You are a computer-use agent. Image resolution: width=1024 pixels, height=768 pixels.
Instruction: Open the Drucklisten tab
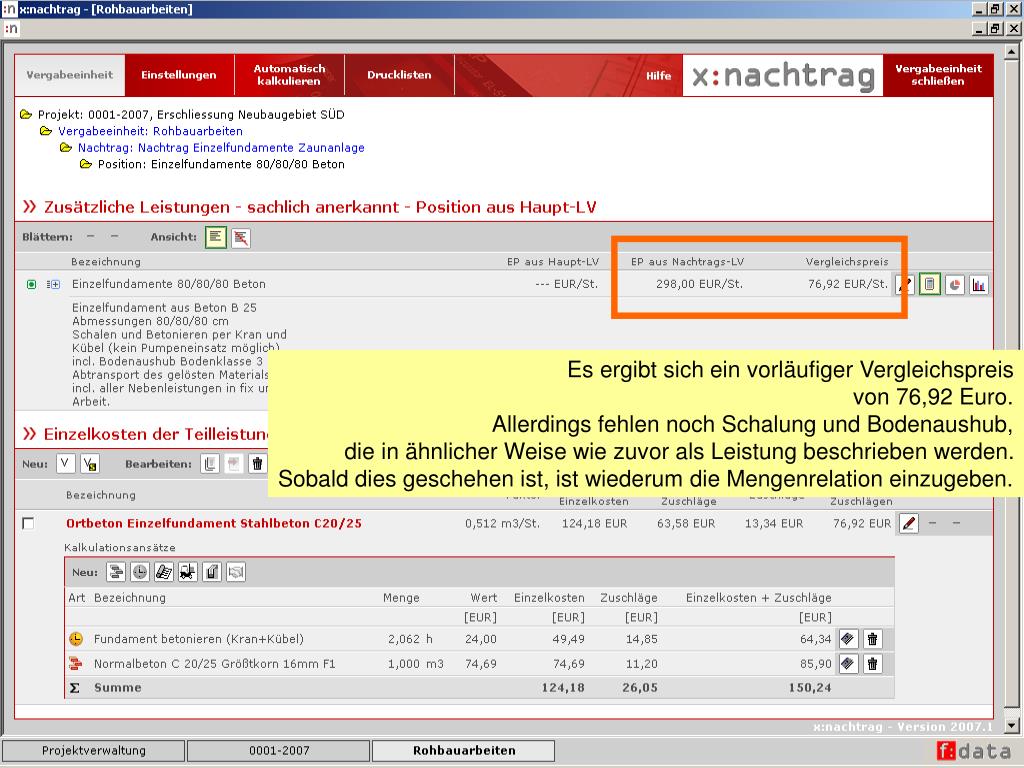click(399, 75)
